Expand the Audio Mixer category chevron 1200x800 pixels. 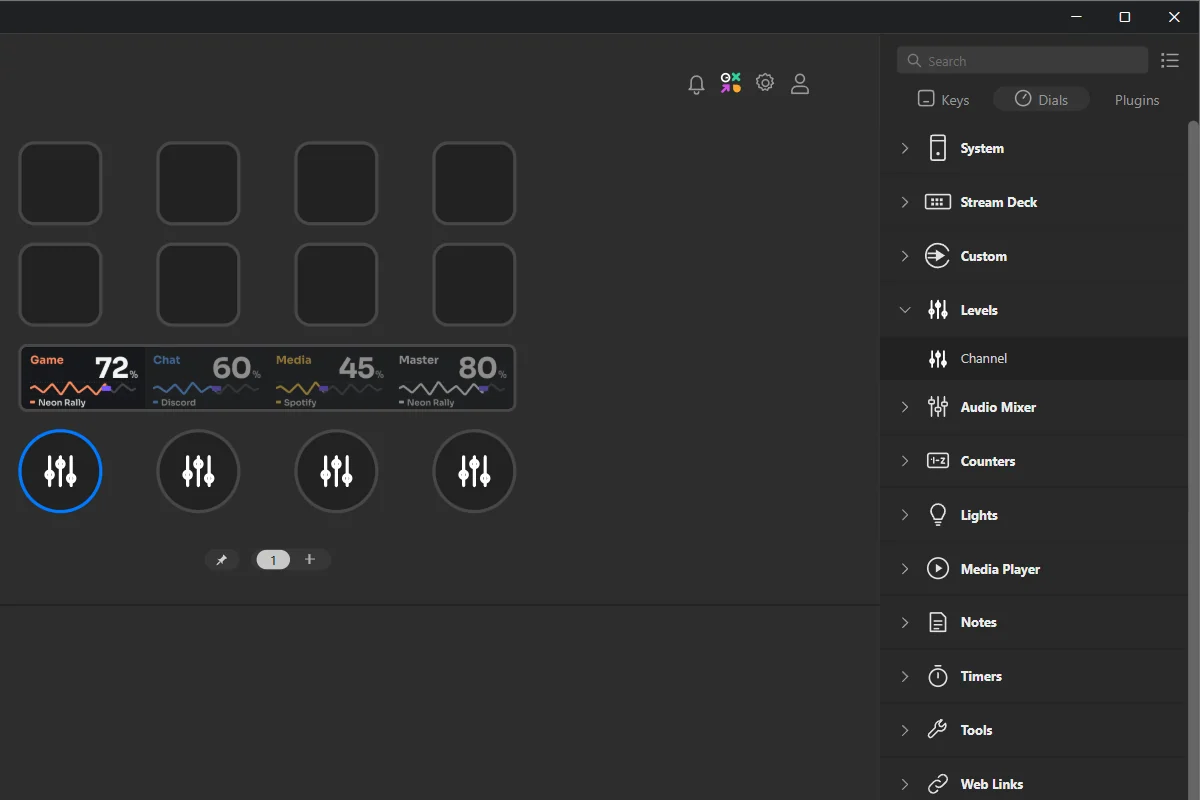pos(905,407)
